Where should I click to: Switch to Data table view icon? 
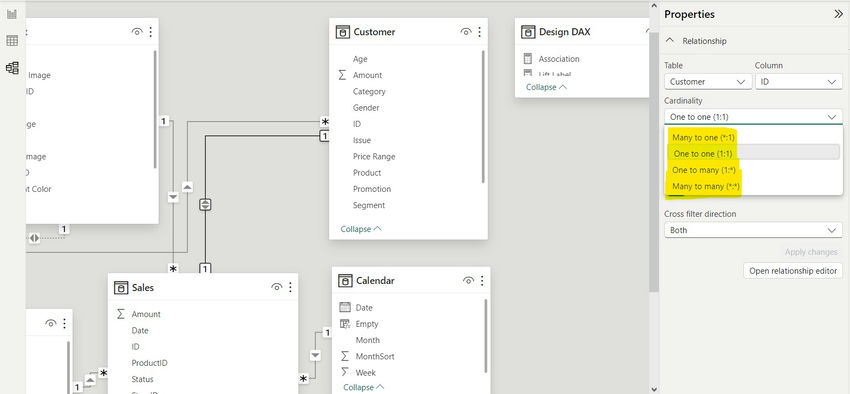[x=12, y=41]
